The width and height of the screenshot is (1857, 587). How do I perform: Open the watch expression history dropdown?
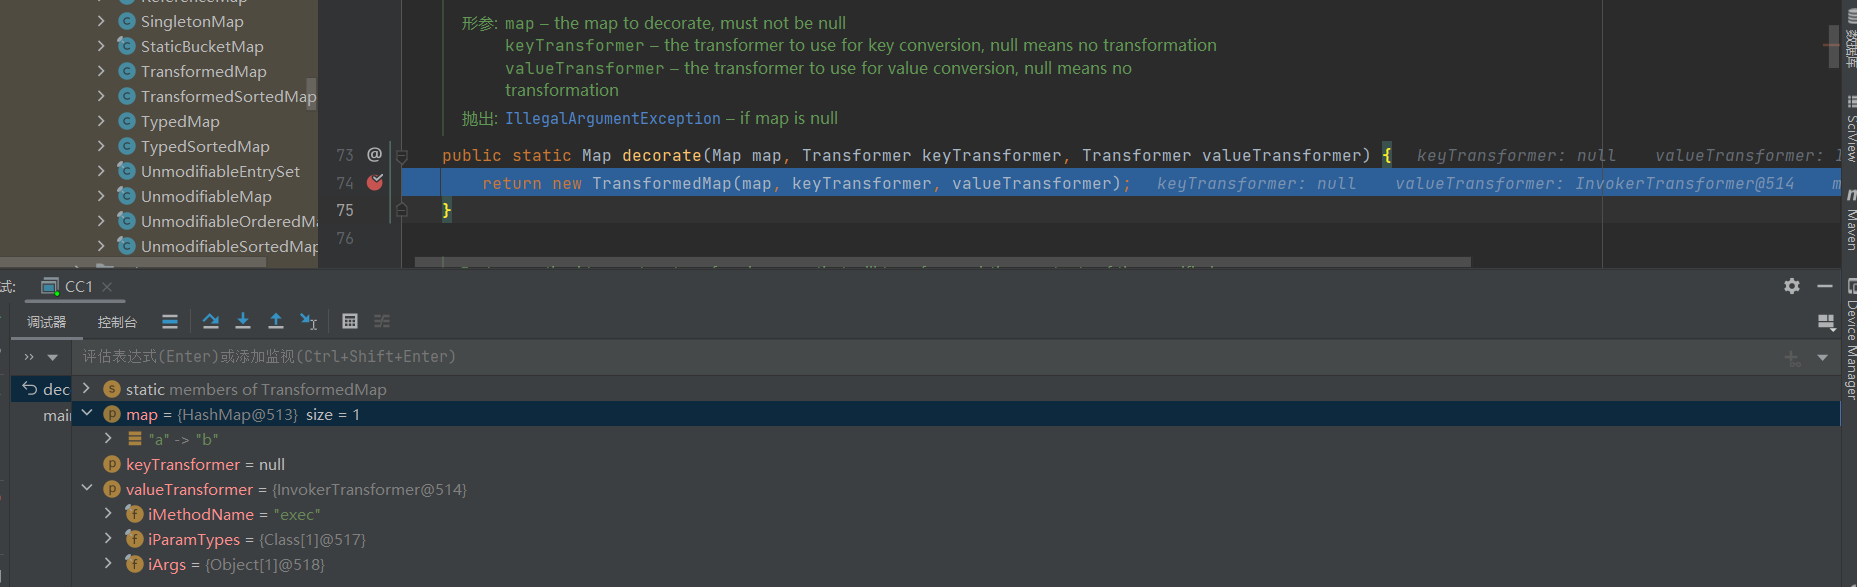pos(1822,357)
